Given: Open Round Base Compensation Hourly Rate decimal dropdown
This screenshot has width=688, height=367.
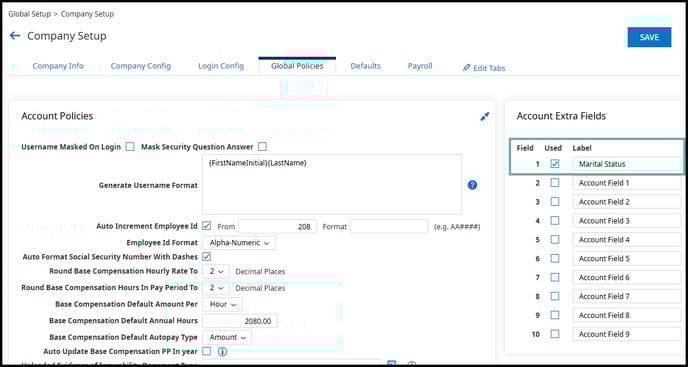Looking at the screenshot, I should tap(216, 271).
